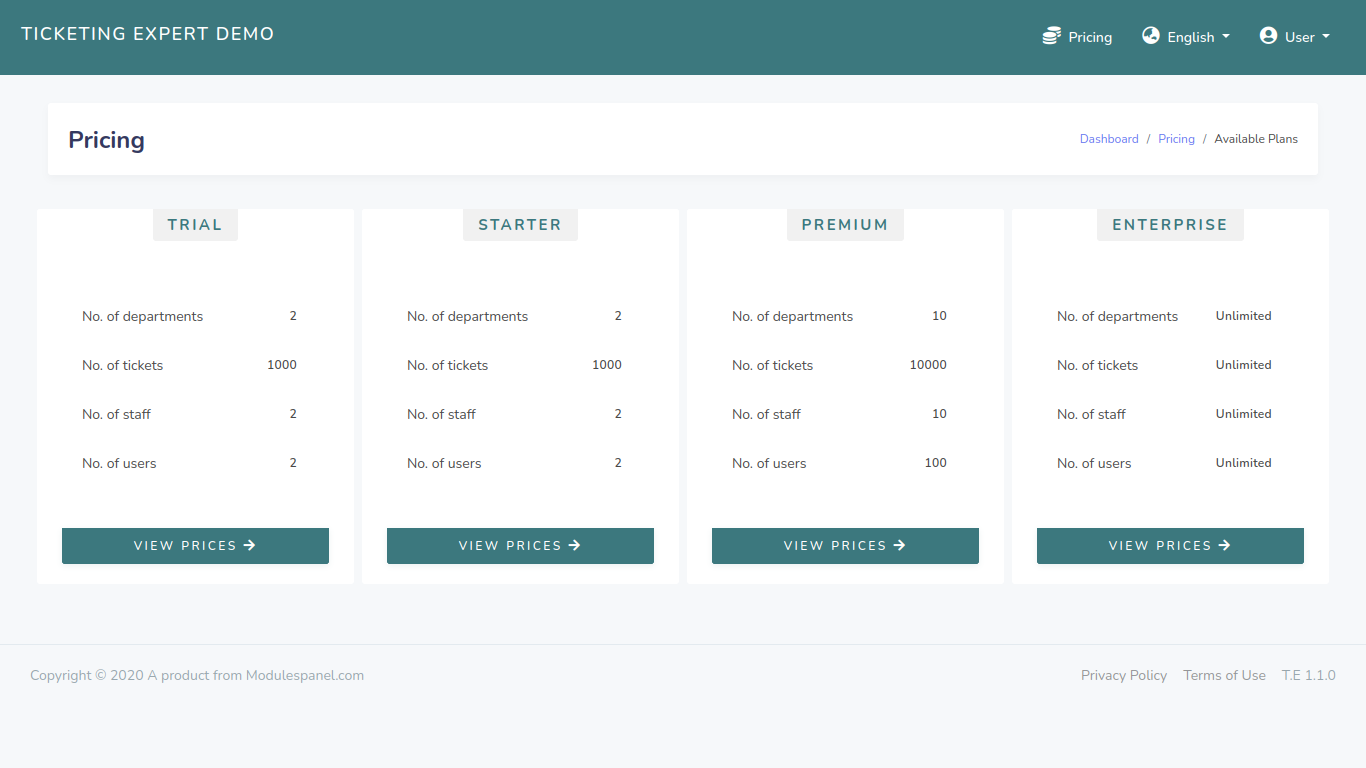Click the TICKETING EXPERT DEMO title
Viewport: 1366px width, 768px height.
[147, 33]
